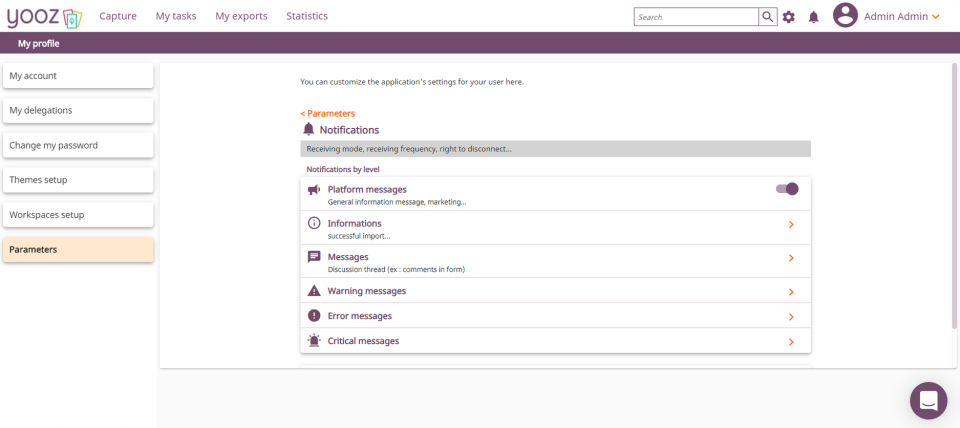
Task: Expand the Warning messages chevron
Action: [x=791, y=292]
